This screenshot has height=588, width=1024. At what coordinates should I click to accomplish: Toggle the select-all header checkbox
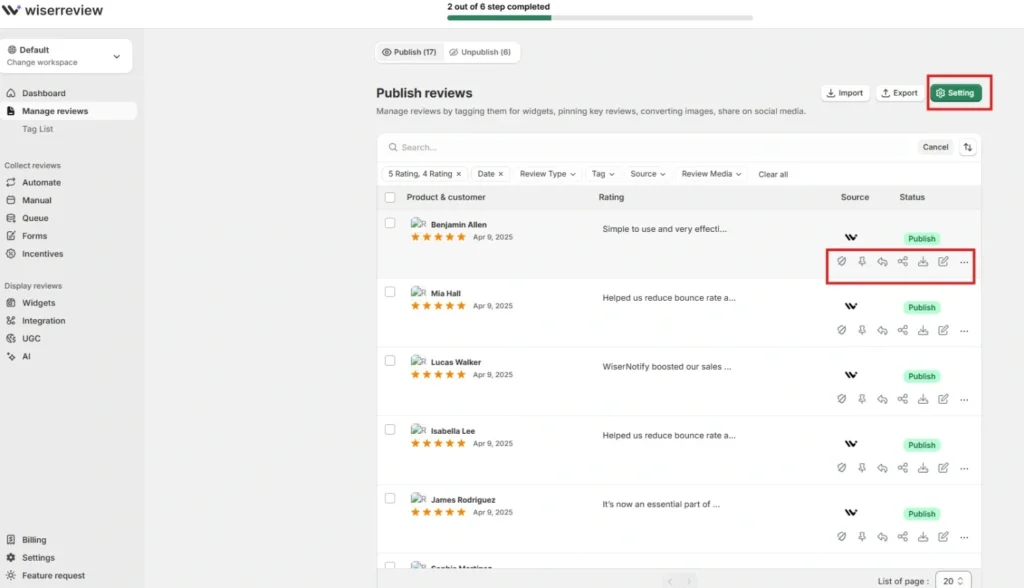390,197
